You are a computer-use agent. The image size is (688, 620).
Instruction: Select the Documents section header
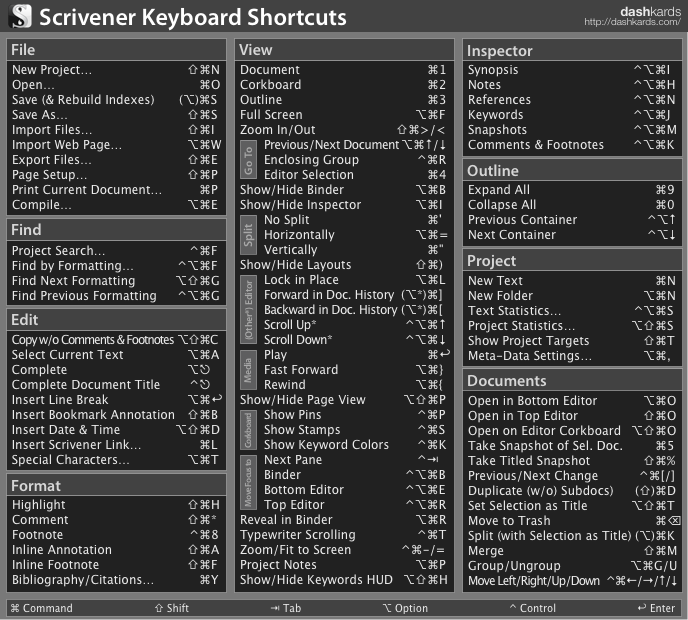coord(572,380)
